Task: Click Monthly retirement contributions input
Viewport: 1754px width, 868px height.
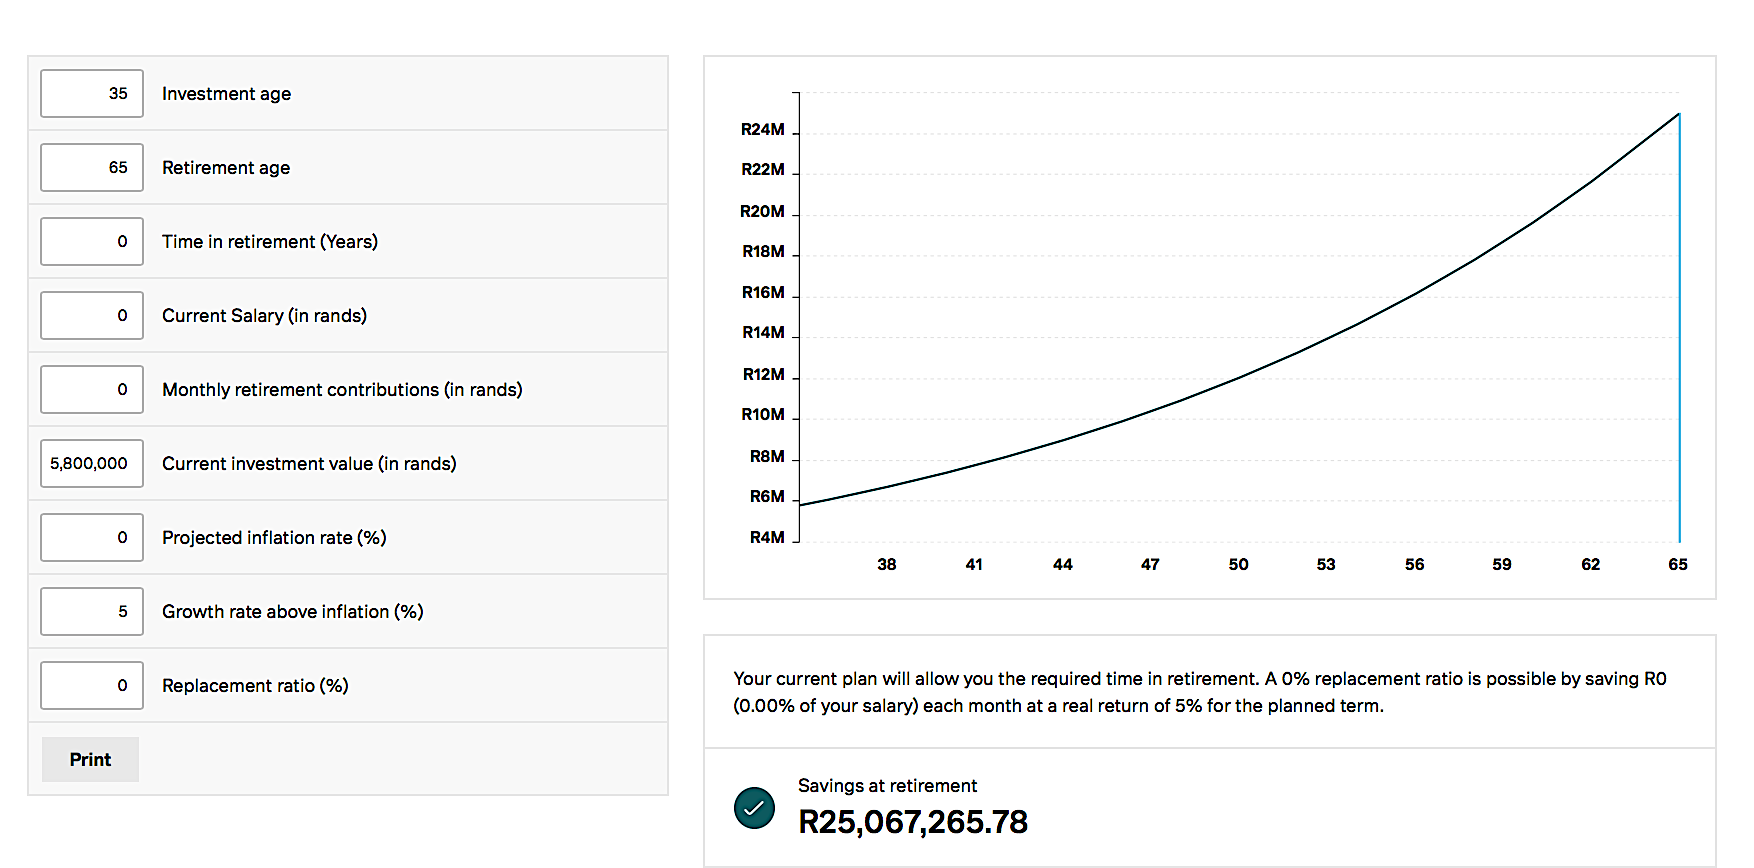Action: click(x=92, y=390)
